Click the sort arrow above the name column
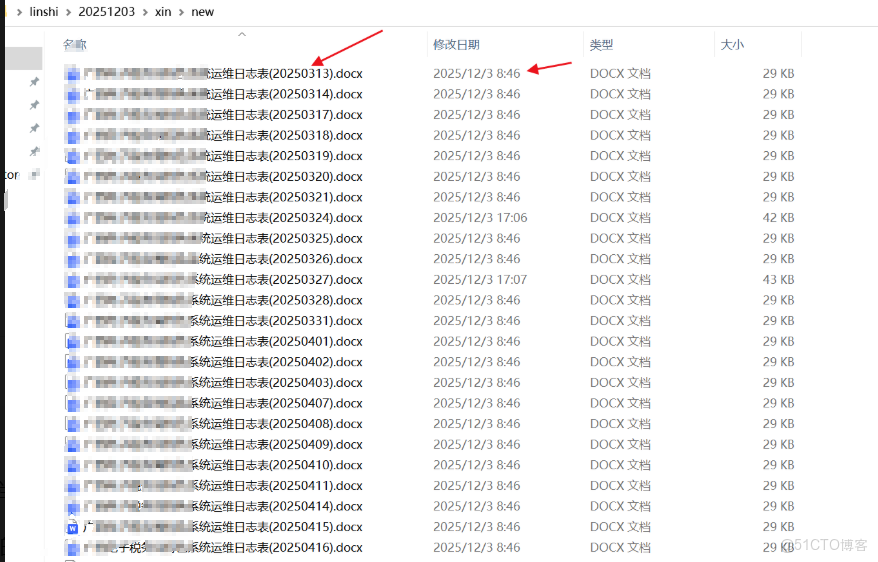878x562 pixels. [x=242, y=34]
